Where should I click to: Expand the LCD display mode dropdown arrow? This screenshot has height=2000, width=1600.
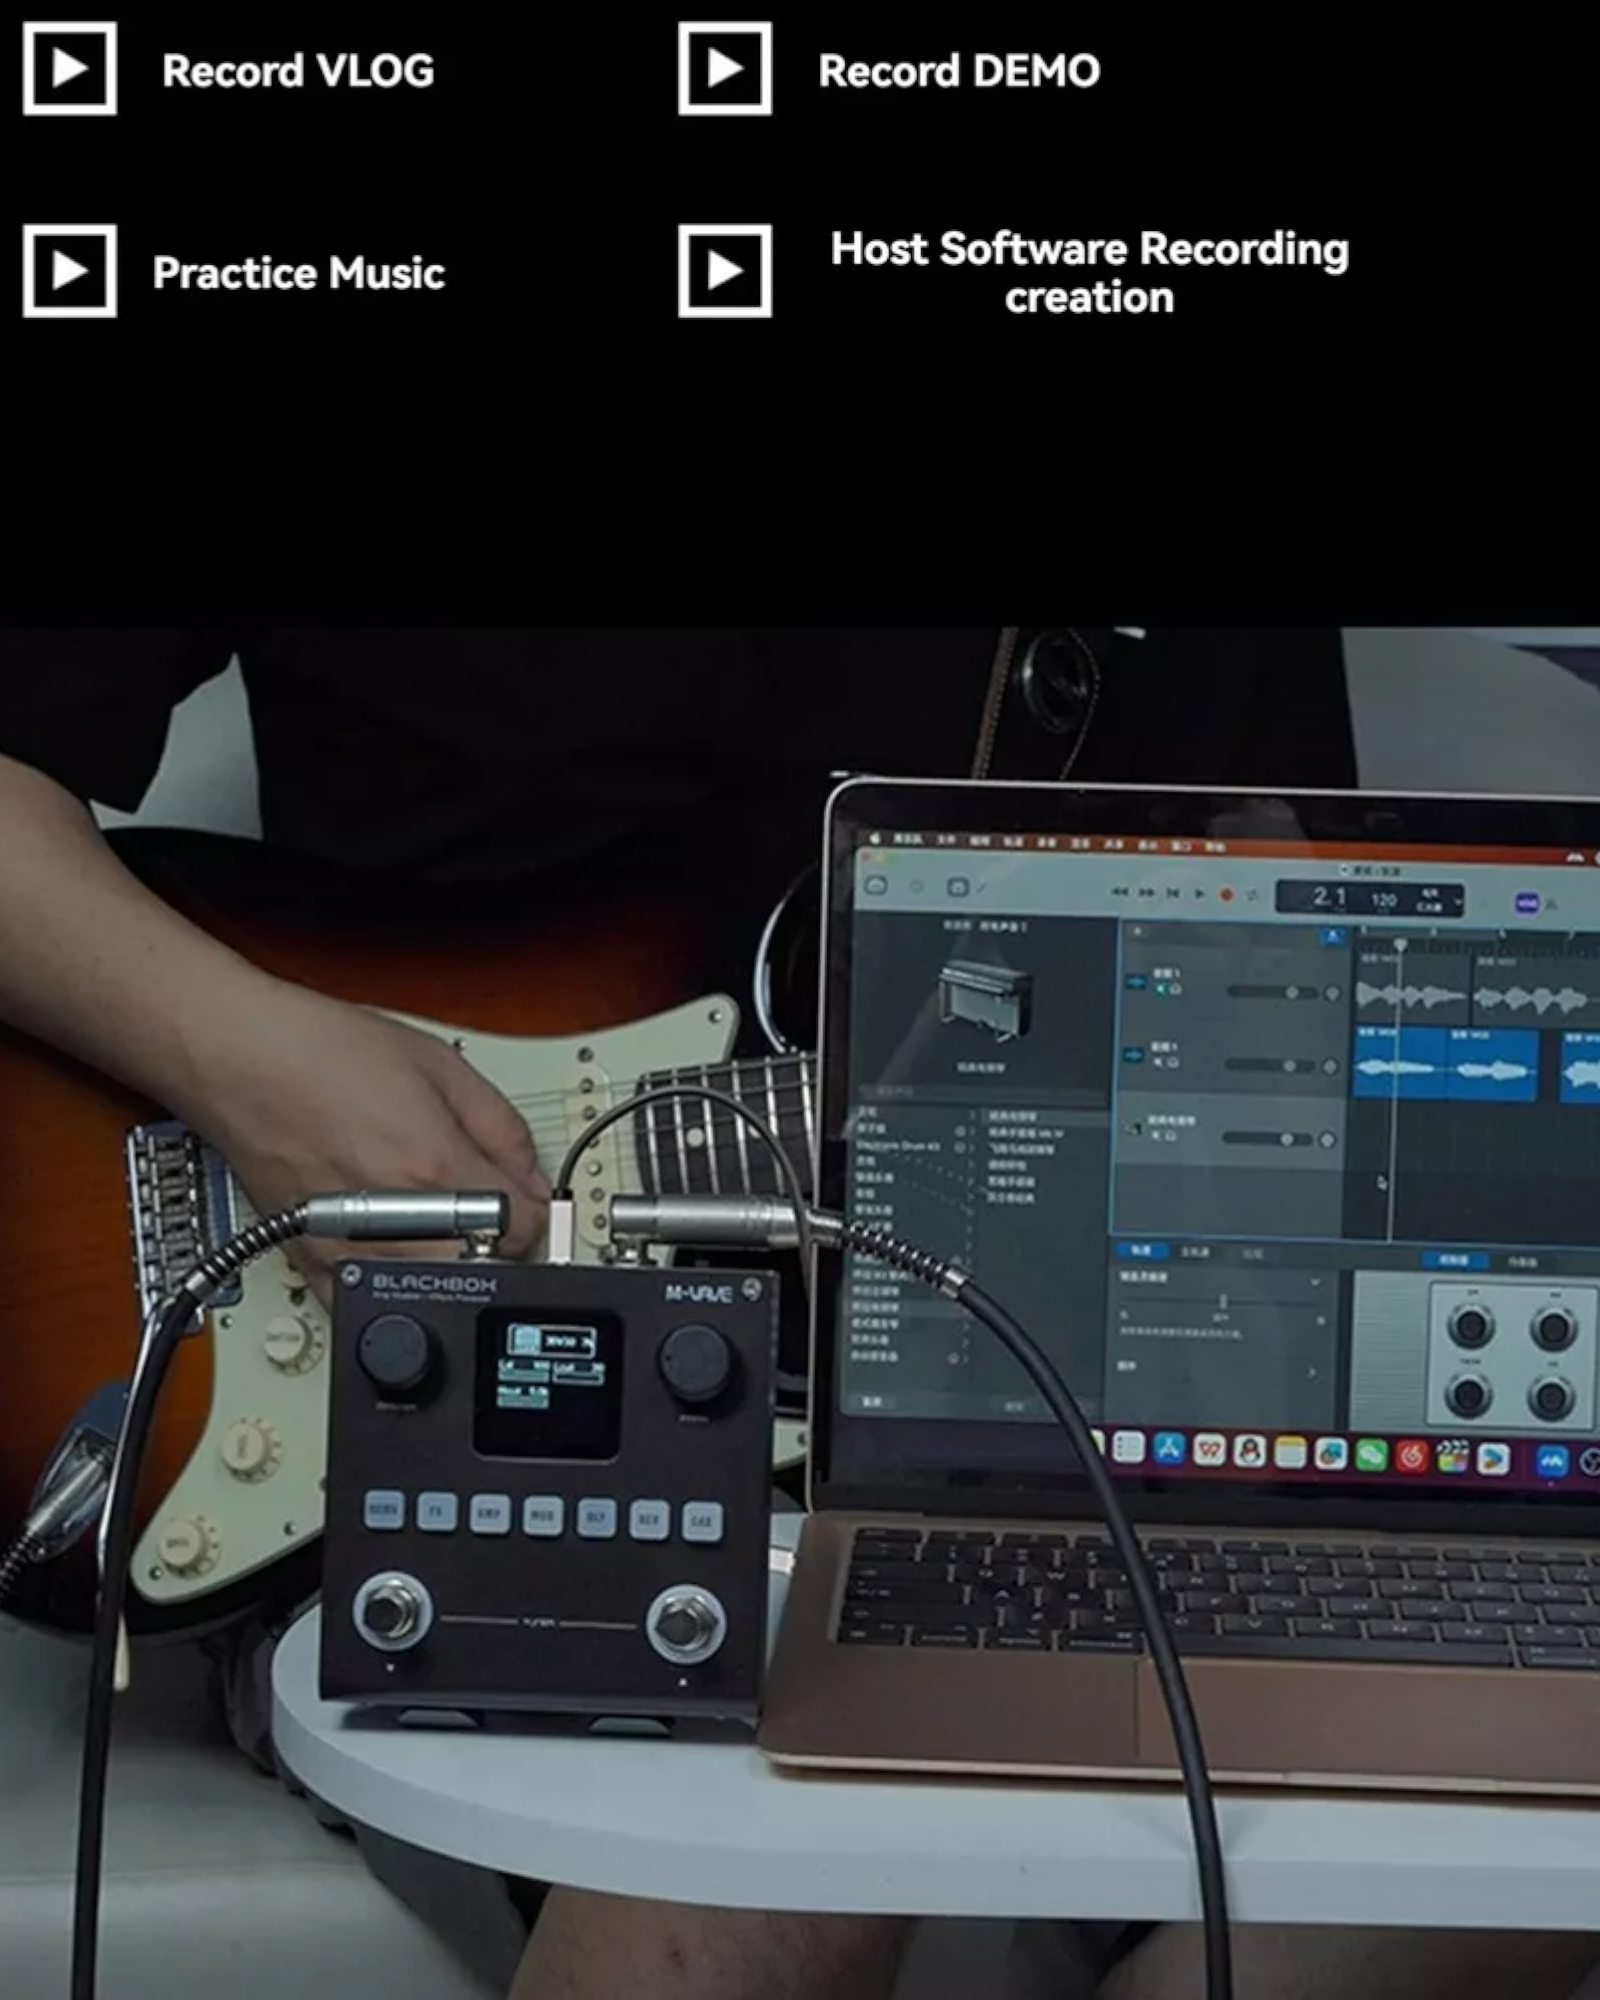point(1458,902)
